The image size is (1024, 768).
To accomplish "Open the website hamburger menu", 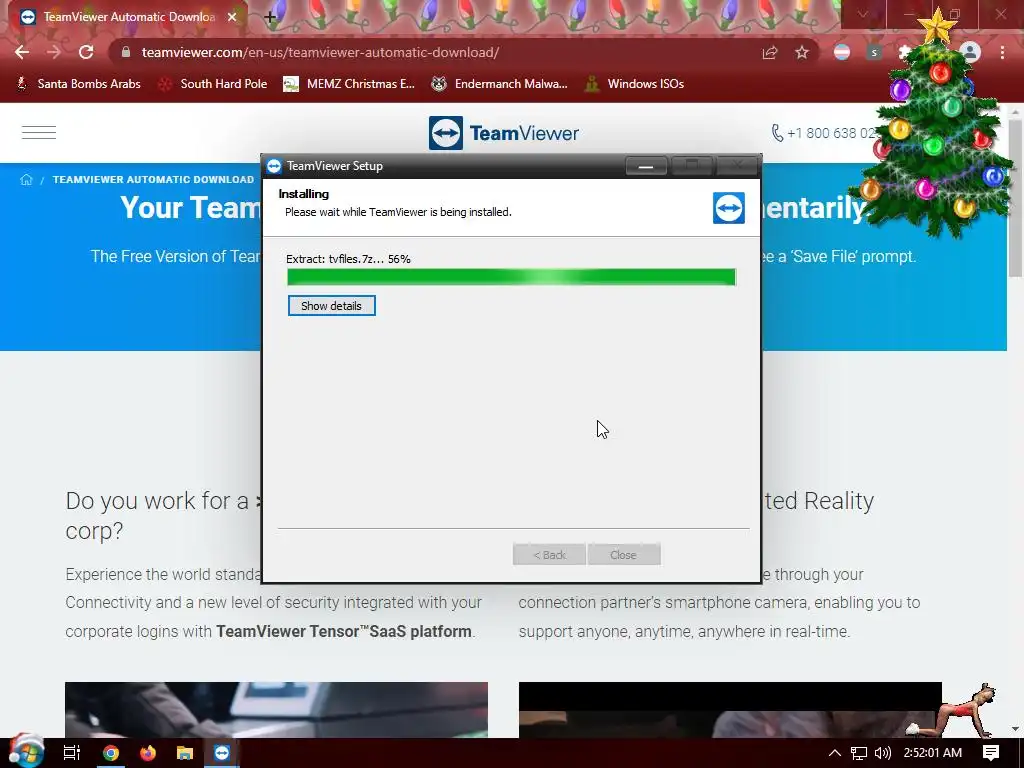I will (x=39, y=133).
